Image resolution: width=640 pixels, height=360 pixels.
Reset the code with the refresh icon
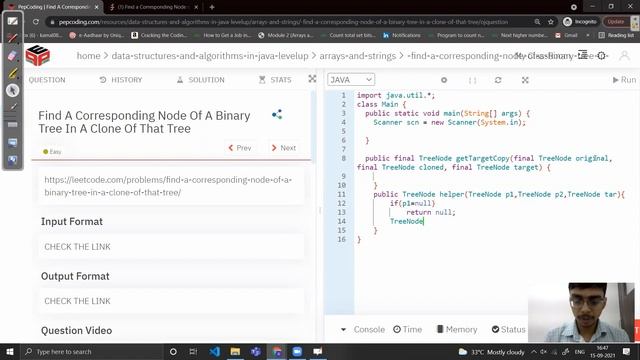[498, 80]
